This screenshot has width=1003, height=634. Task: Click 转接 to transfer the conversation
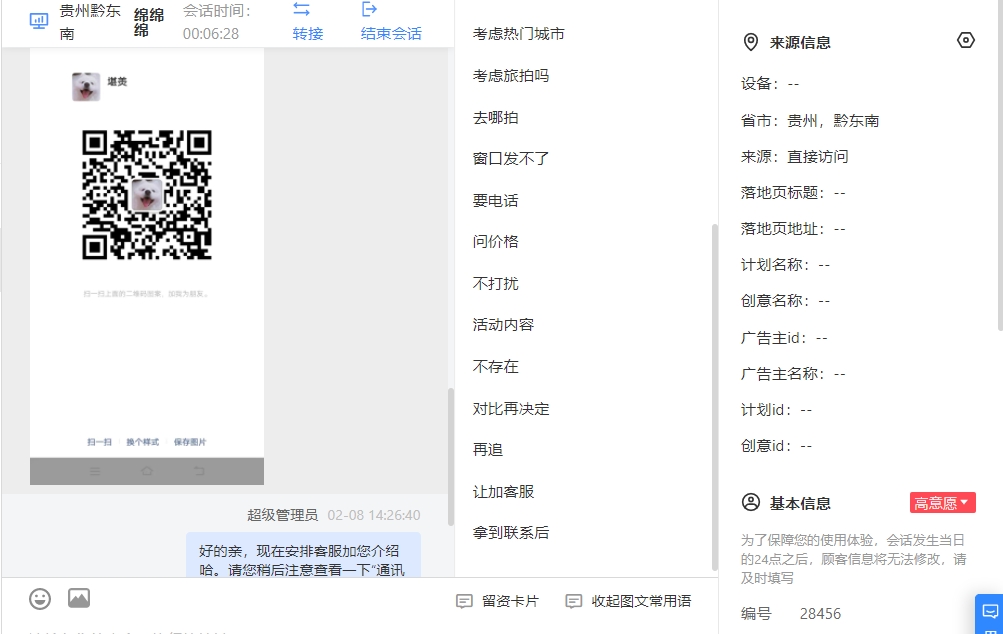click(308, 33)
